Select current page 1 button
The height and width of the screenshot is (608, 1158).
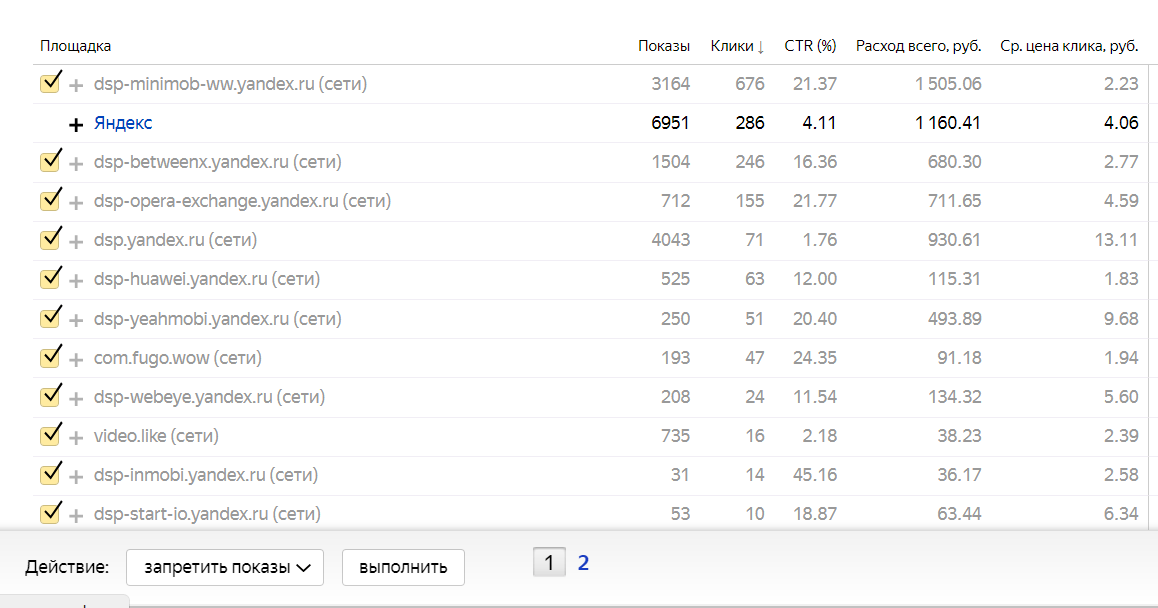(x=549, y=563)
